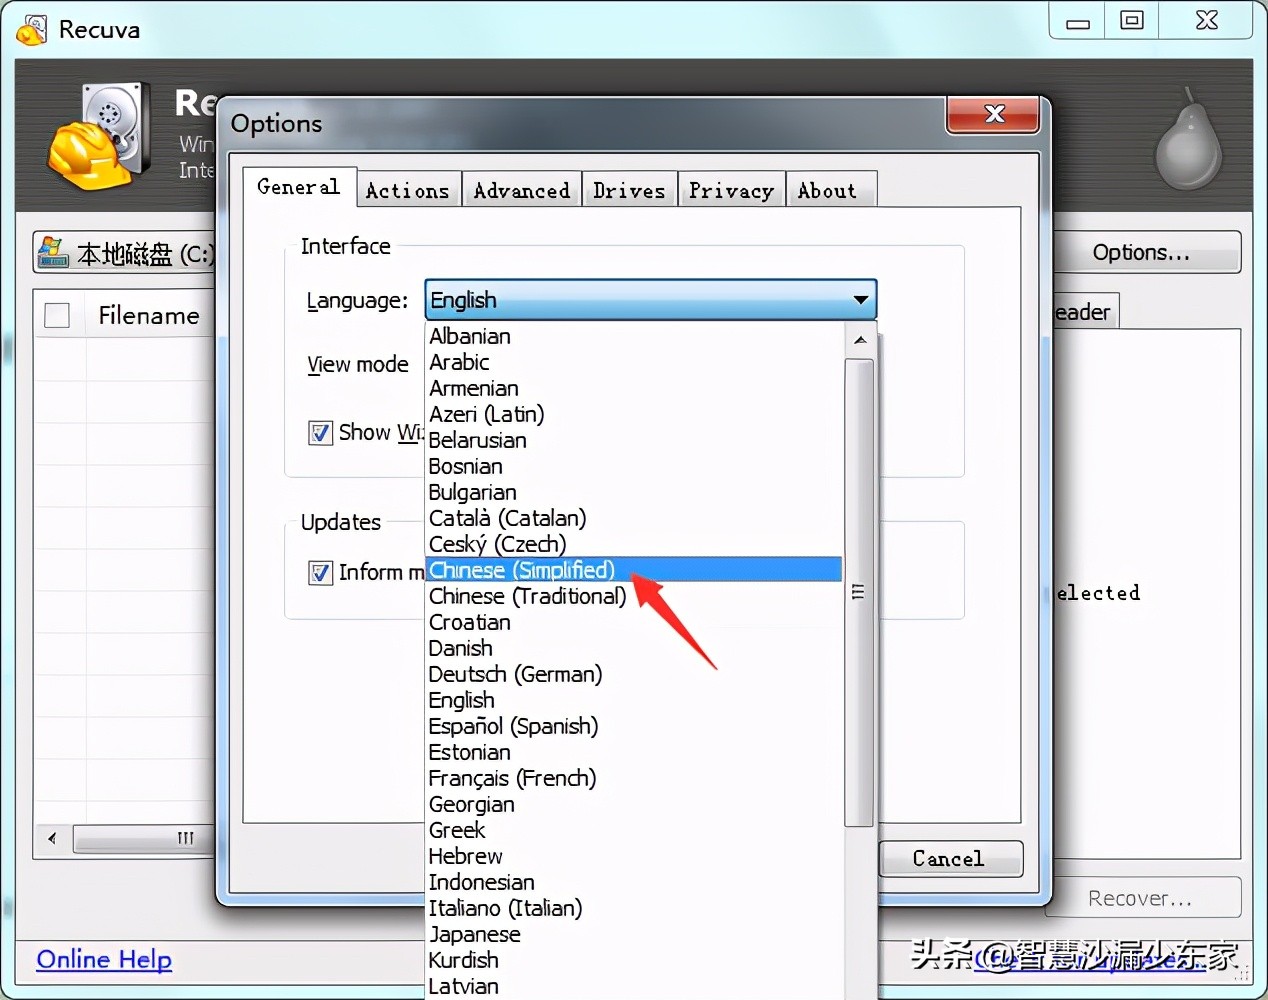Toggle the Inform me of updates checkbox
This screenshot has height=1000, width=1268.
[x=320, y=573]
